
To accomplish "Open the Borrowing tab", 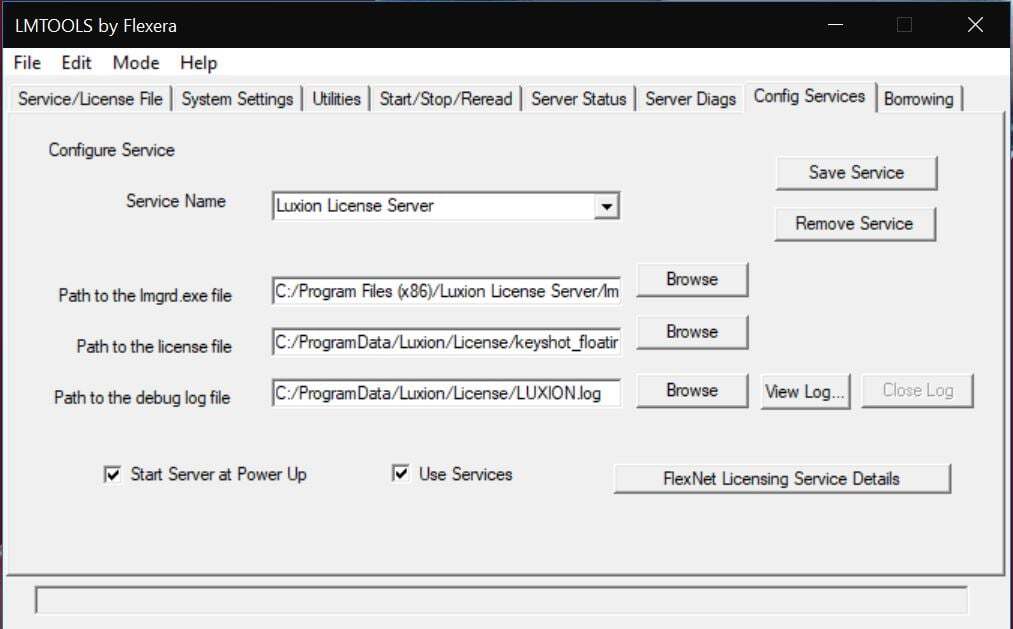I will (919, 99).
